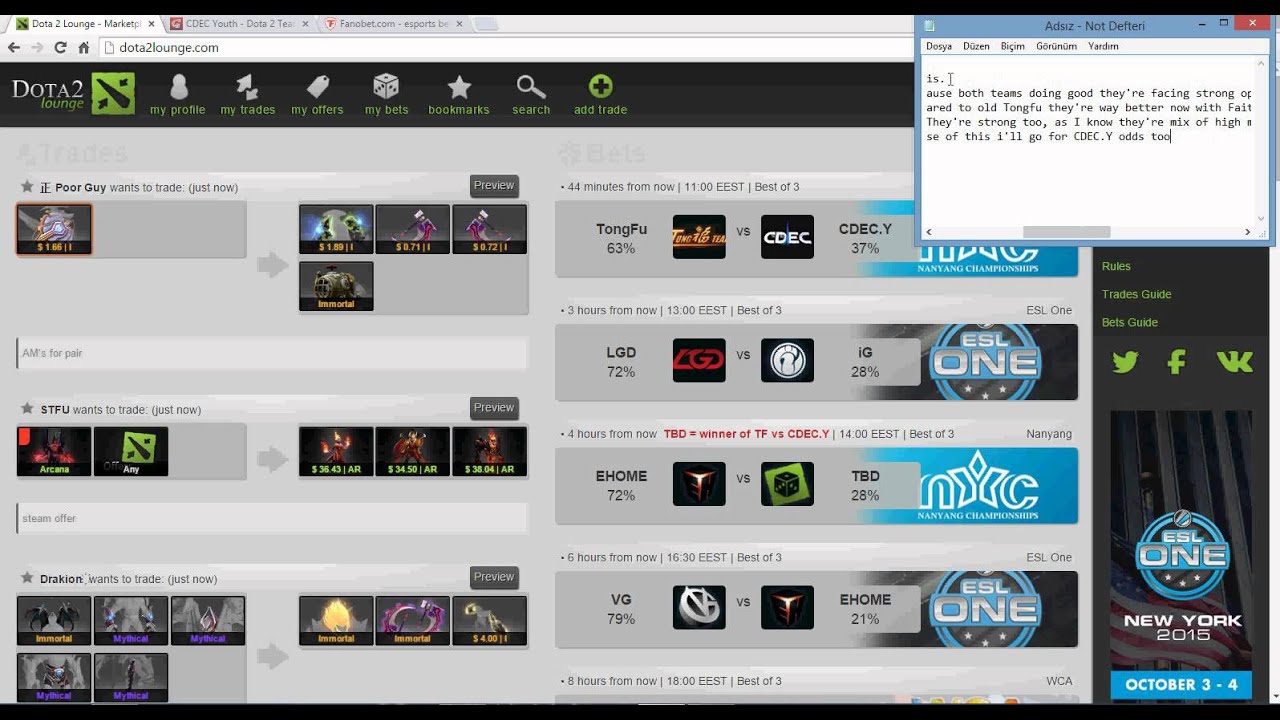Screen dimensions: 1280x720
Task: Open the Twitter icon in sidebar
Action: 1125,361
